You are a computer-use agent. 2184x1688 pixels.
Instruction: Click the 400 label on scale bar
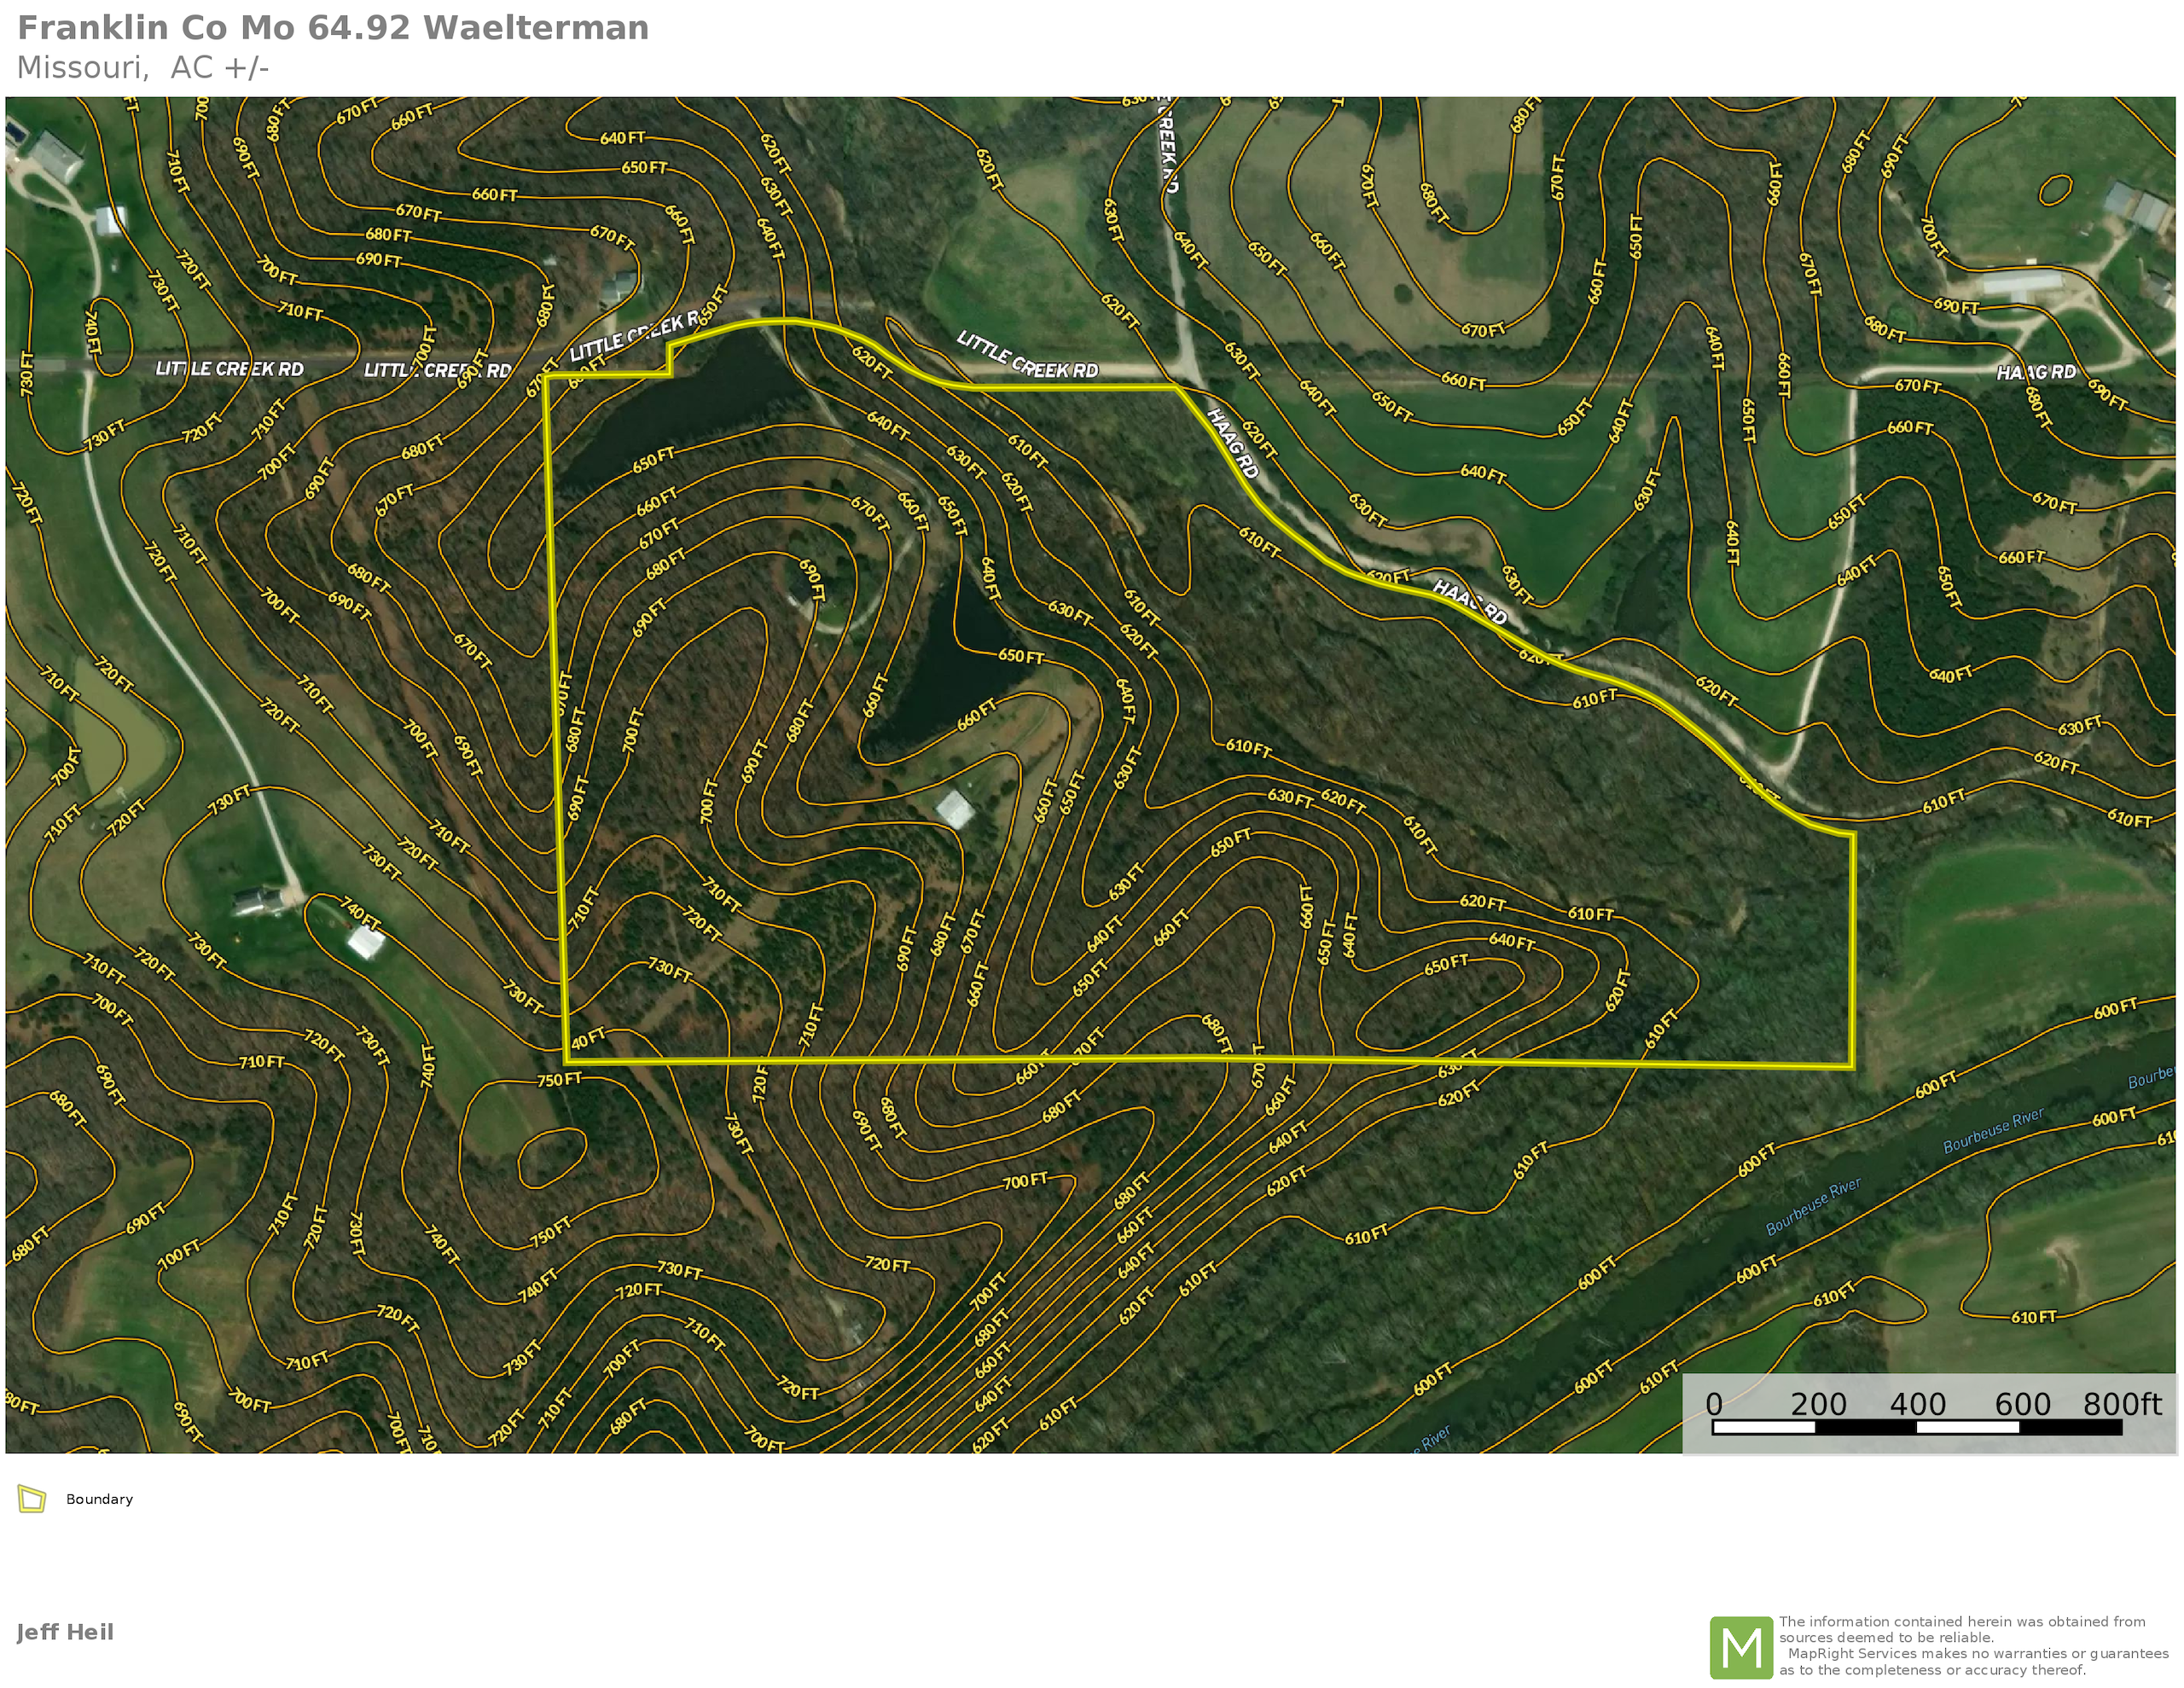(x=1917, y=1404)
